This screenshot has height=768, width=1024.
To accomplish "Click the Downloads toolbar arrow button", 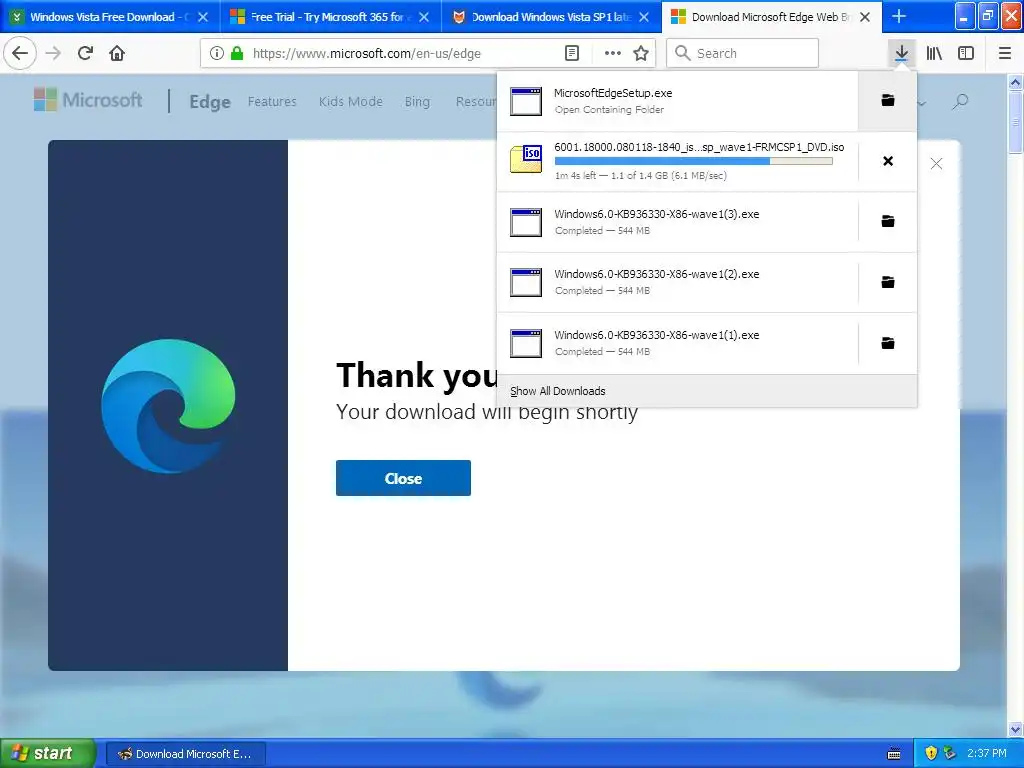I will (901, 54).
